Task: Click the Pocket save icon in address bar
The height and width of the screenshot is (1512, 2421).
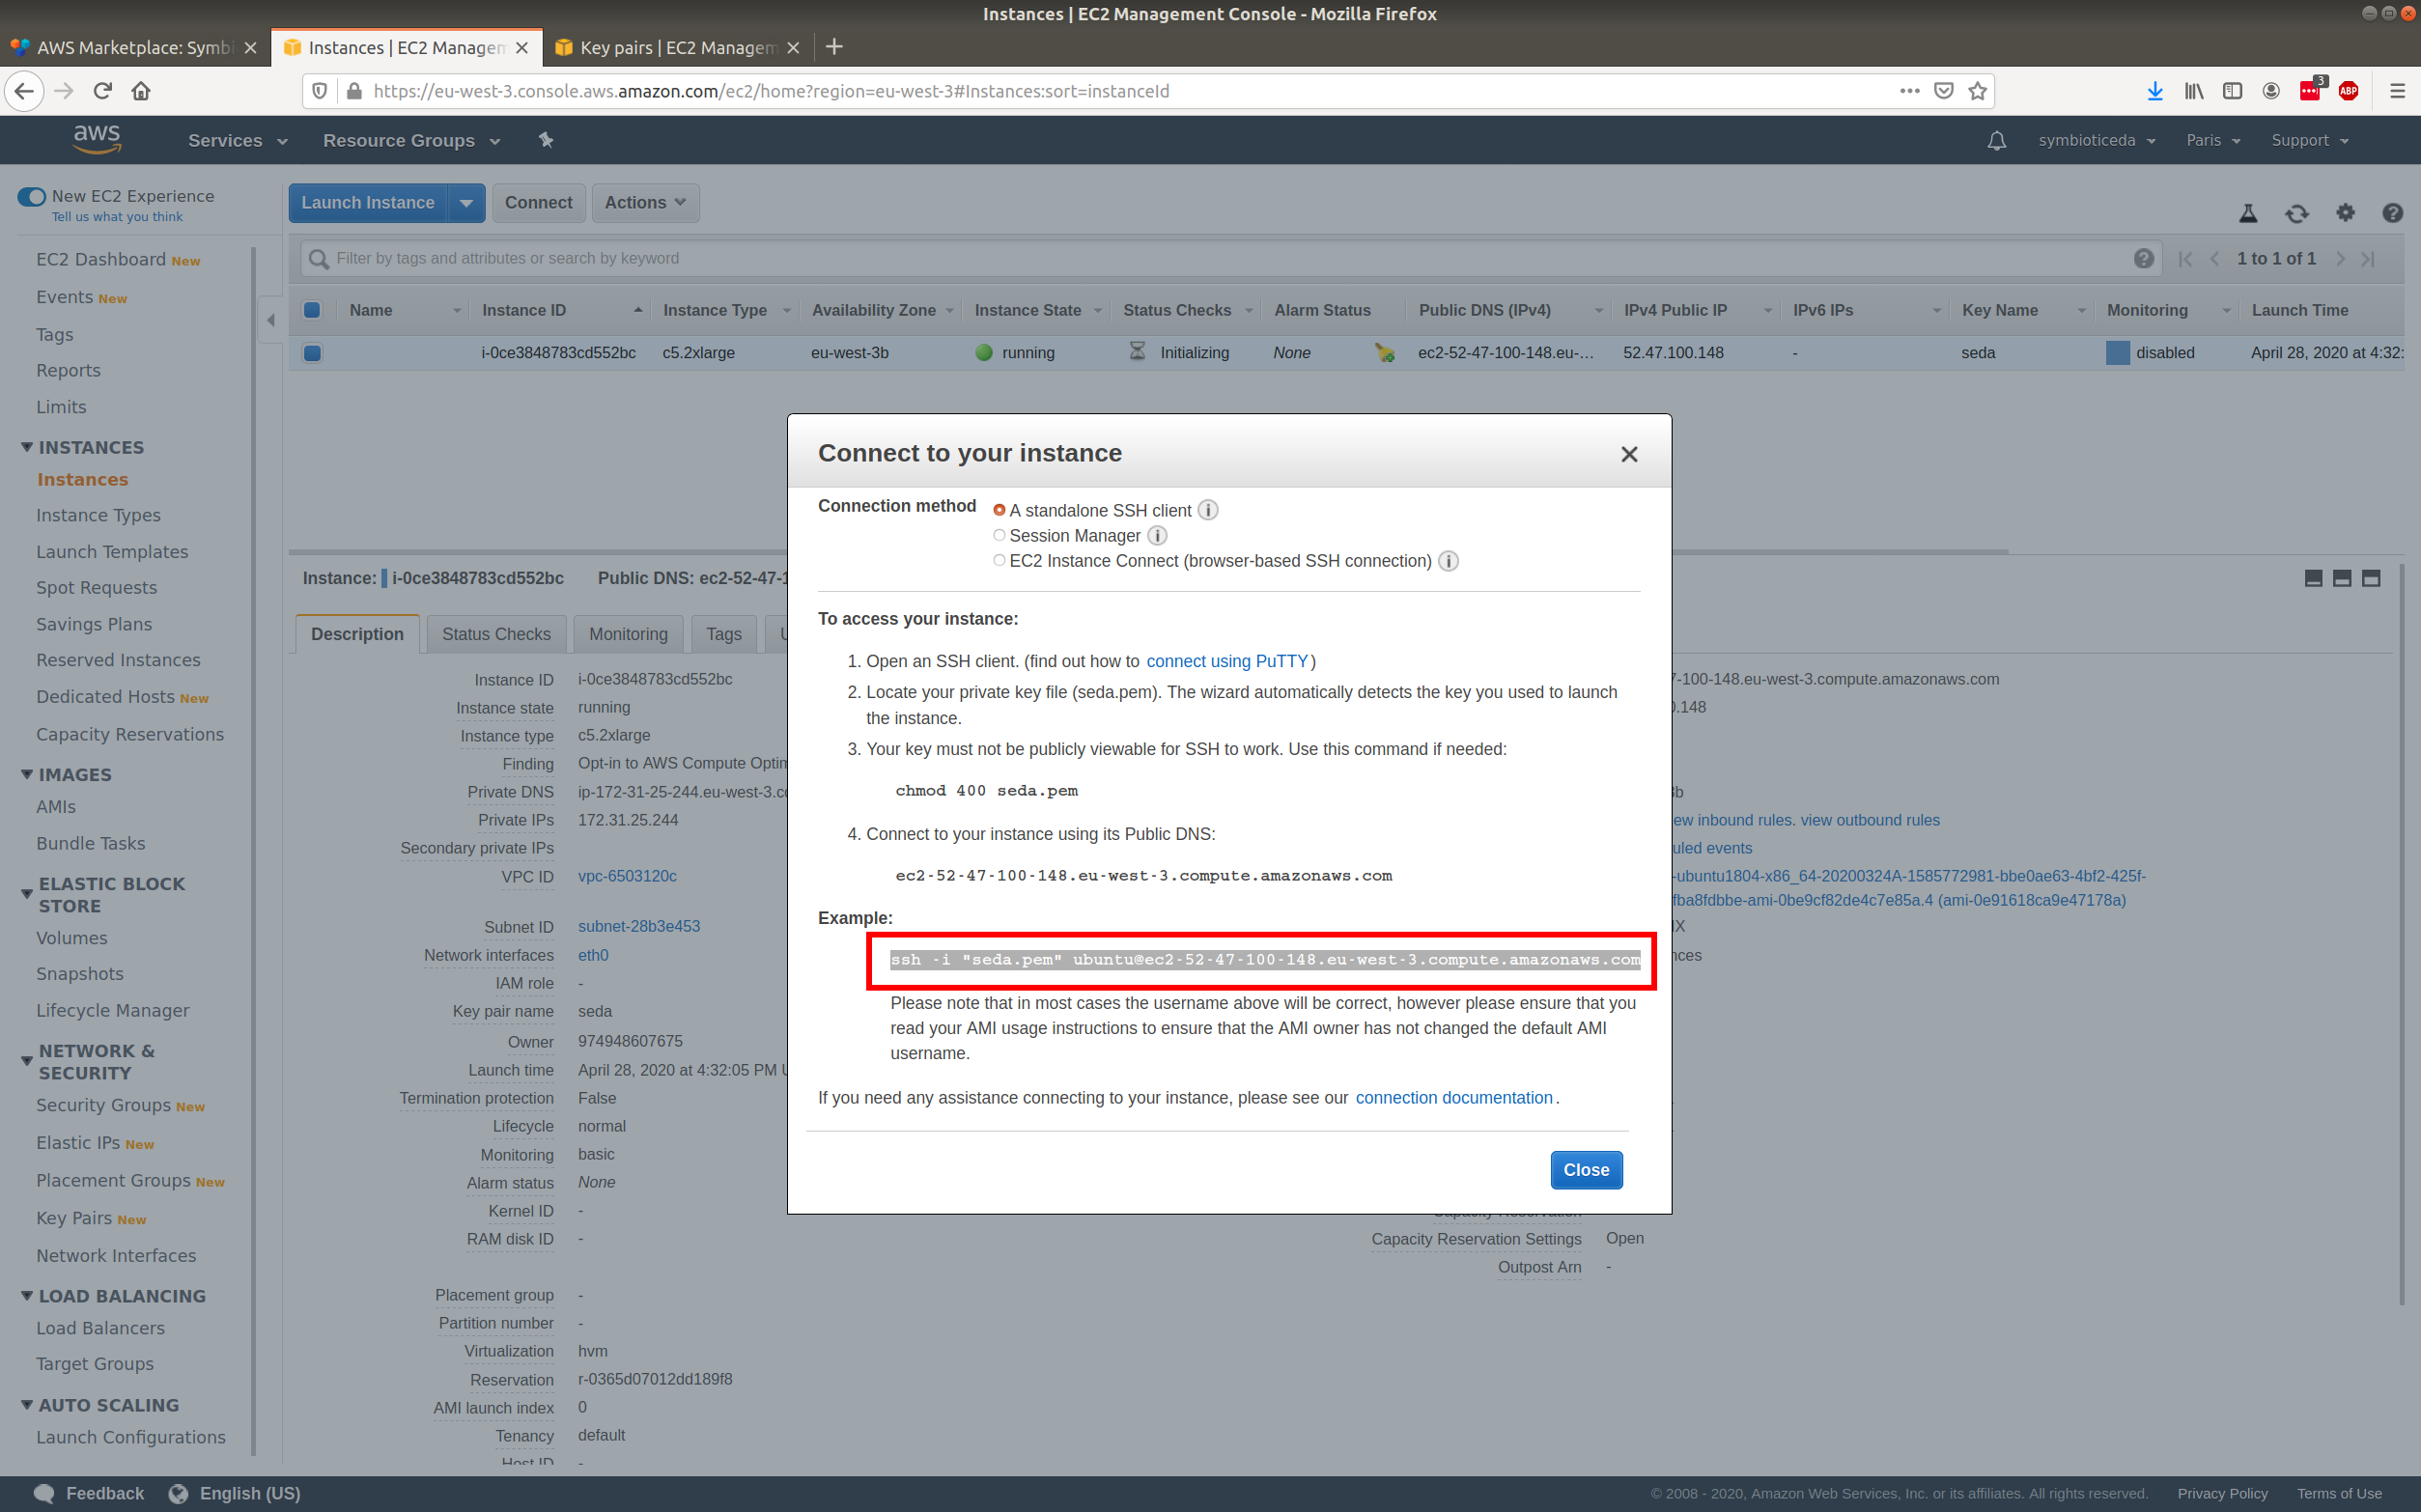Action: (x=1943, y=91)
